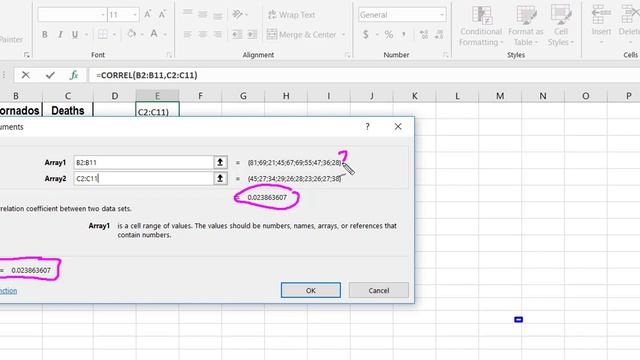Click the Borders icon in Font group
The height and width of the screenshot is (360, 640).
103,34
